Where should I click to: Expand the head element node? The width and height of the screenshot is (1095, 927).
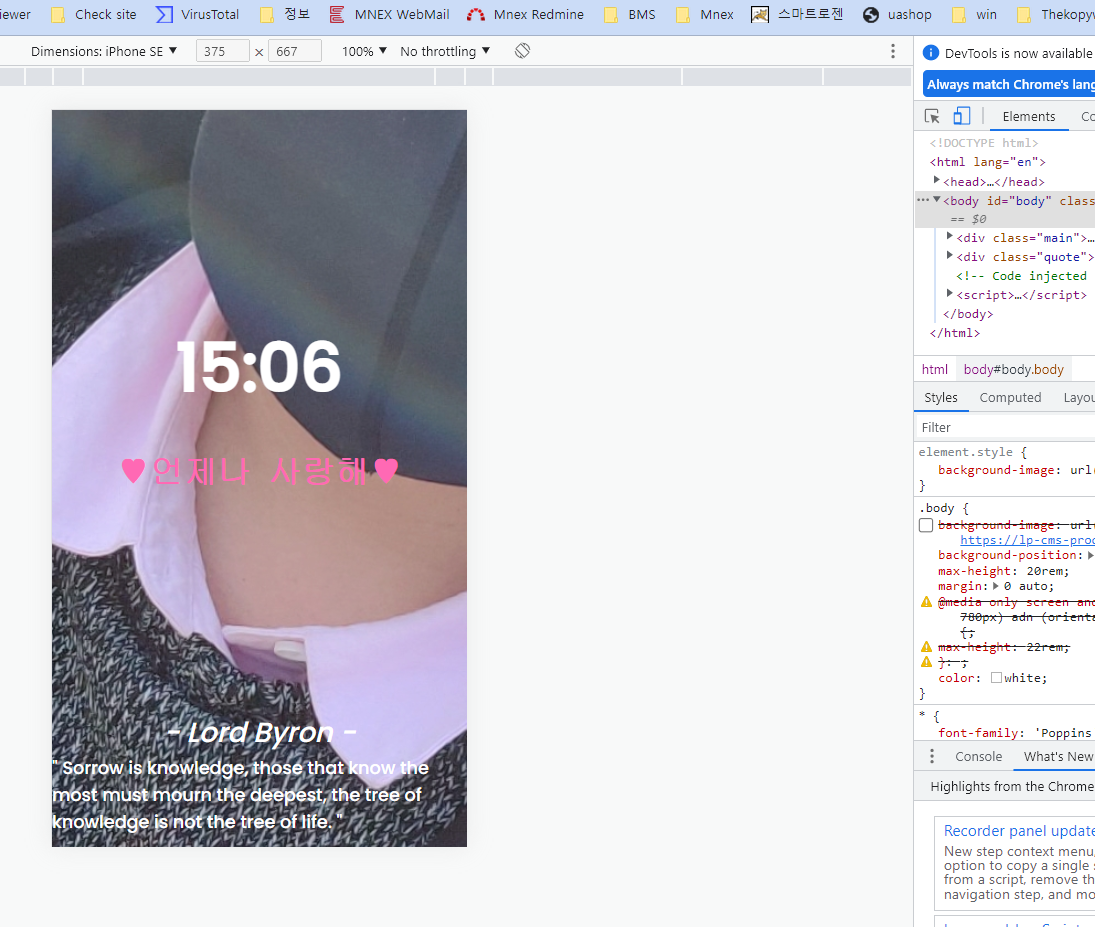click(x=936, y=180)
